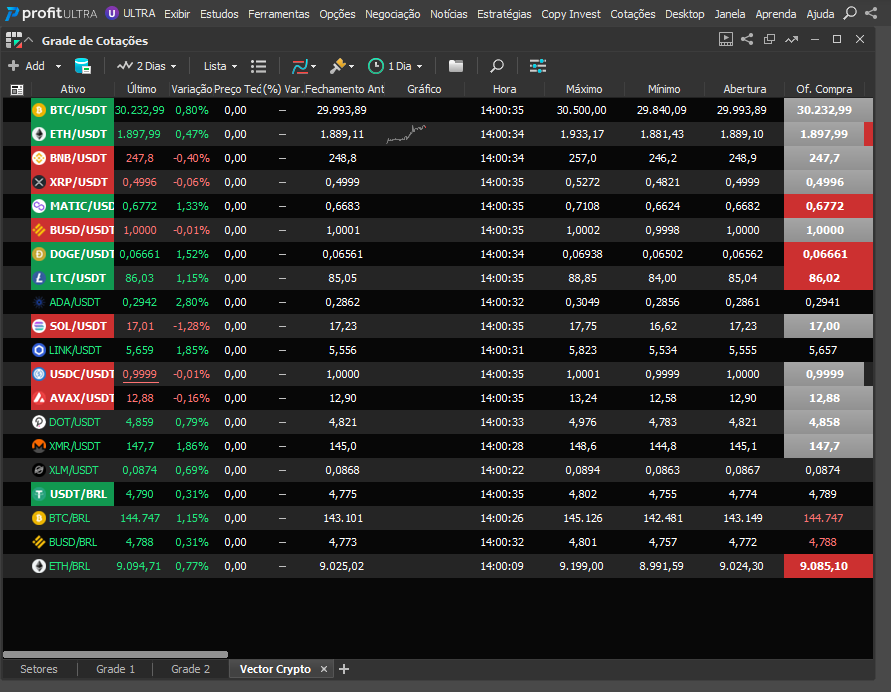Open the folder icon in the toolbar
The width and height of the screenshot is (891, 692).
pos(456,66)
